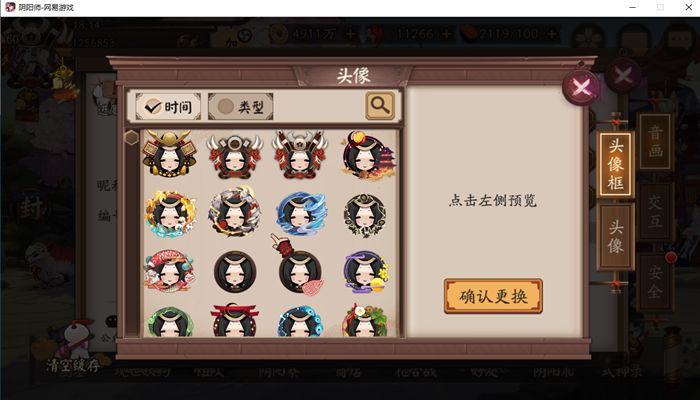The height and width of the screenshot is (400, 700).
Task: Select the pagoda and moon frame
Action: [x=368, y=155]
